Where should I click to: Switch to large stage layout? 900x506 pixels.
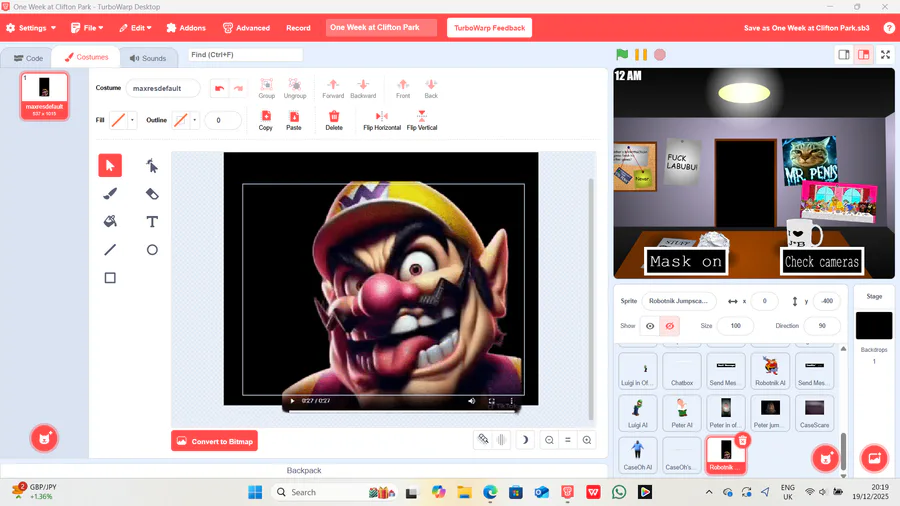[x=863, y=55]
